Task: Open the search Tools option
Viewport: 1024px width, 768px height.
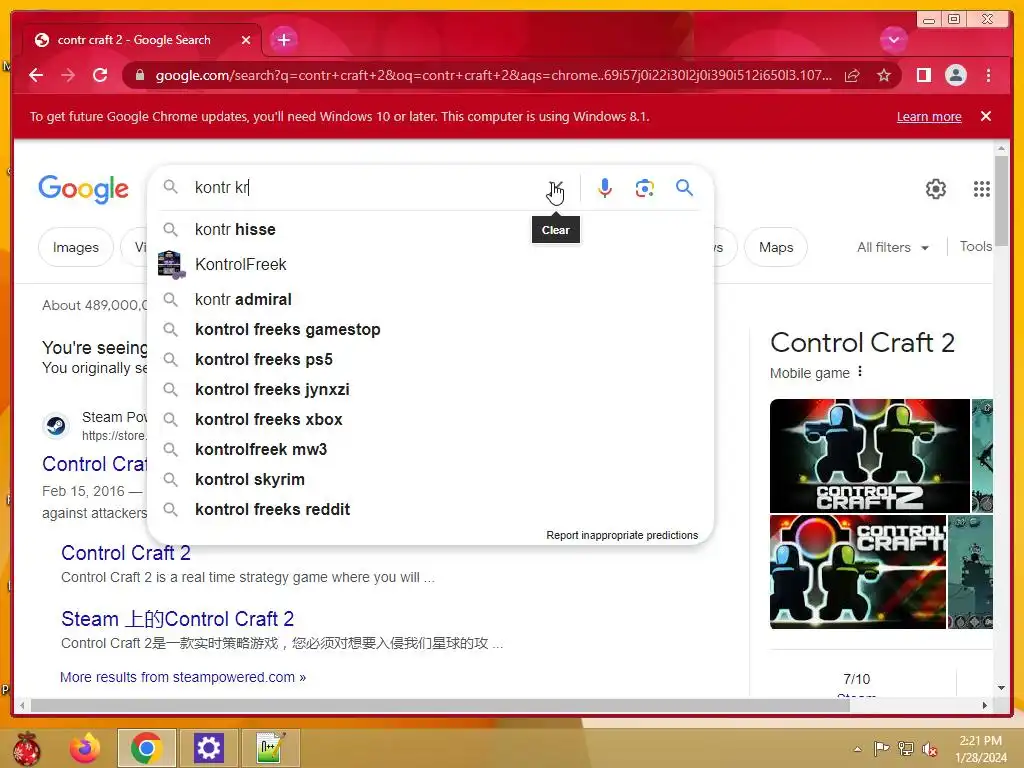Action: point(976,246)
